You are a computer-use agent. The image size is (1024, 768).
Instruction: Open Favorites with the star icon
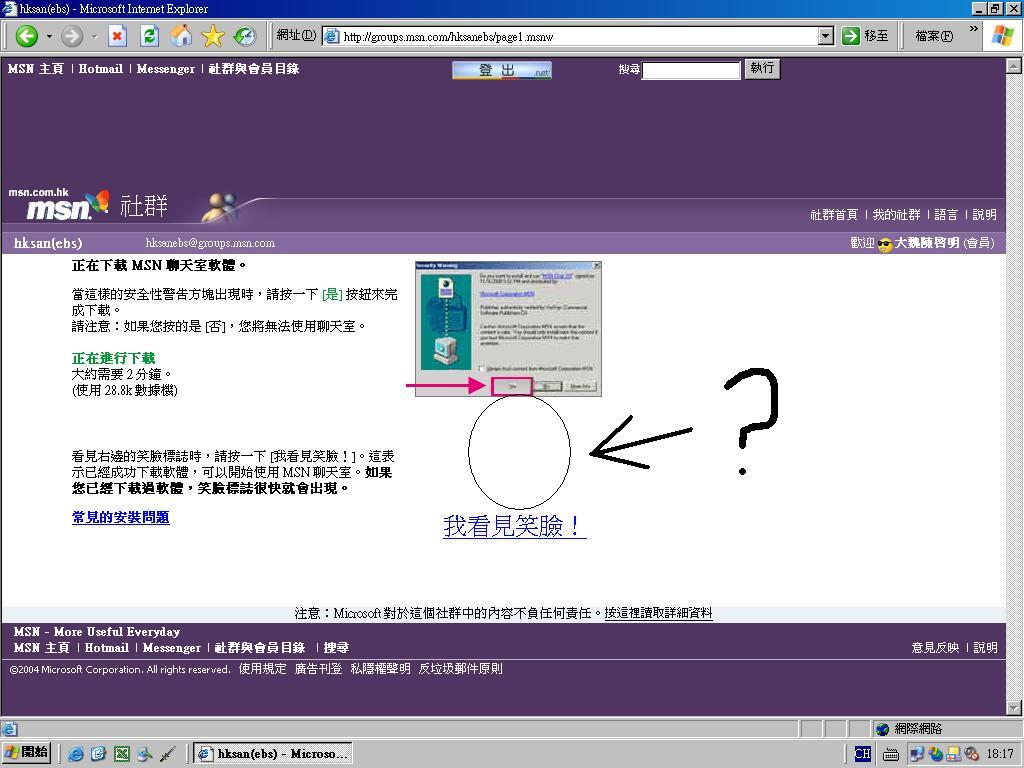click(x=212, y=36)
